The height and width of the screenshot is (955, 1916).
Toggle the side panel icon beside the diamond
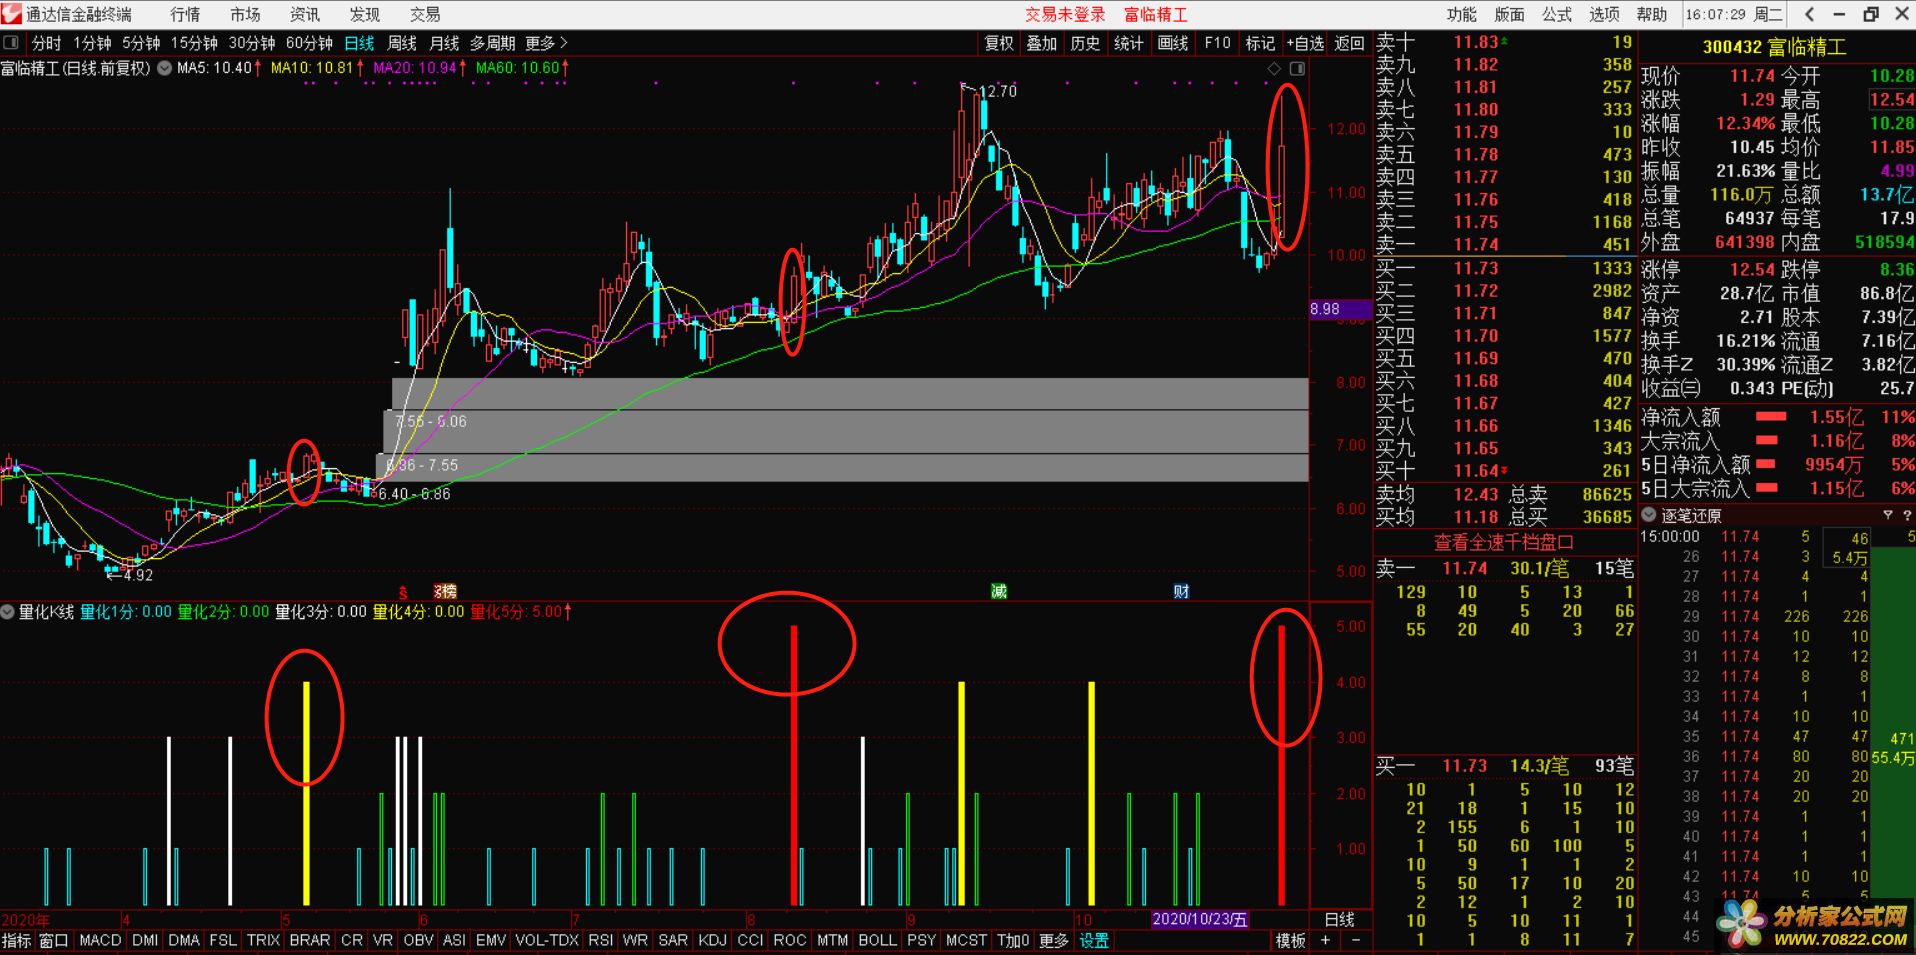tap(1297, 69)
